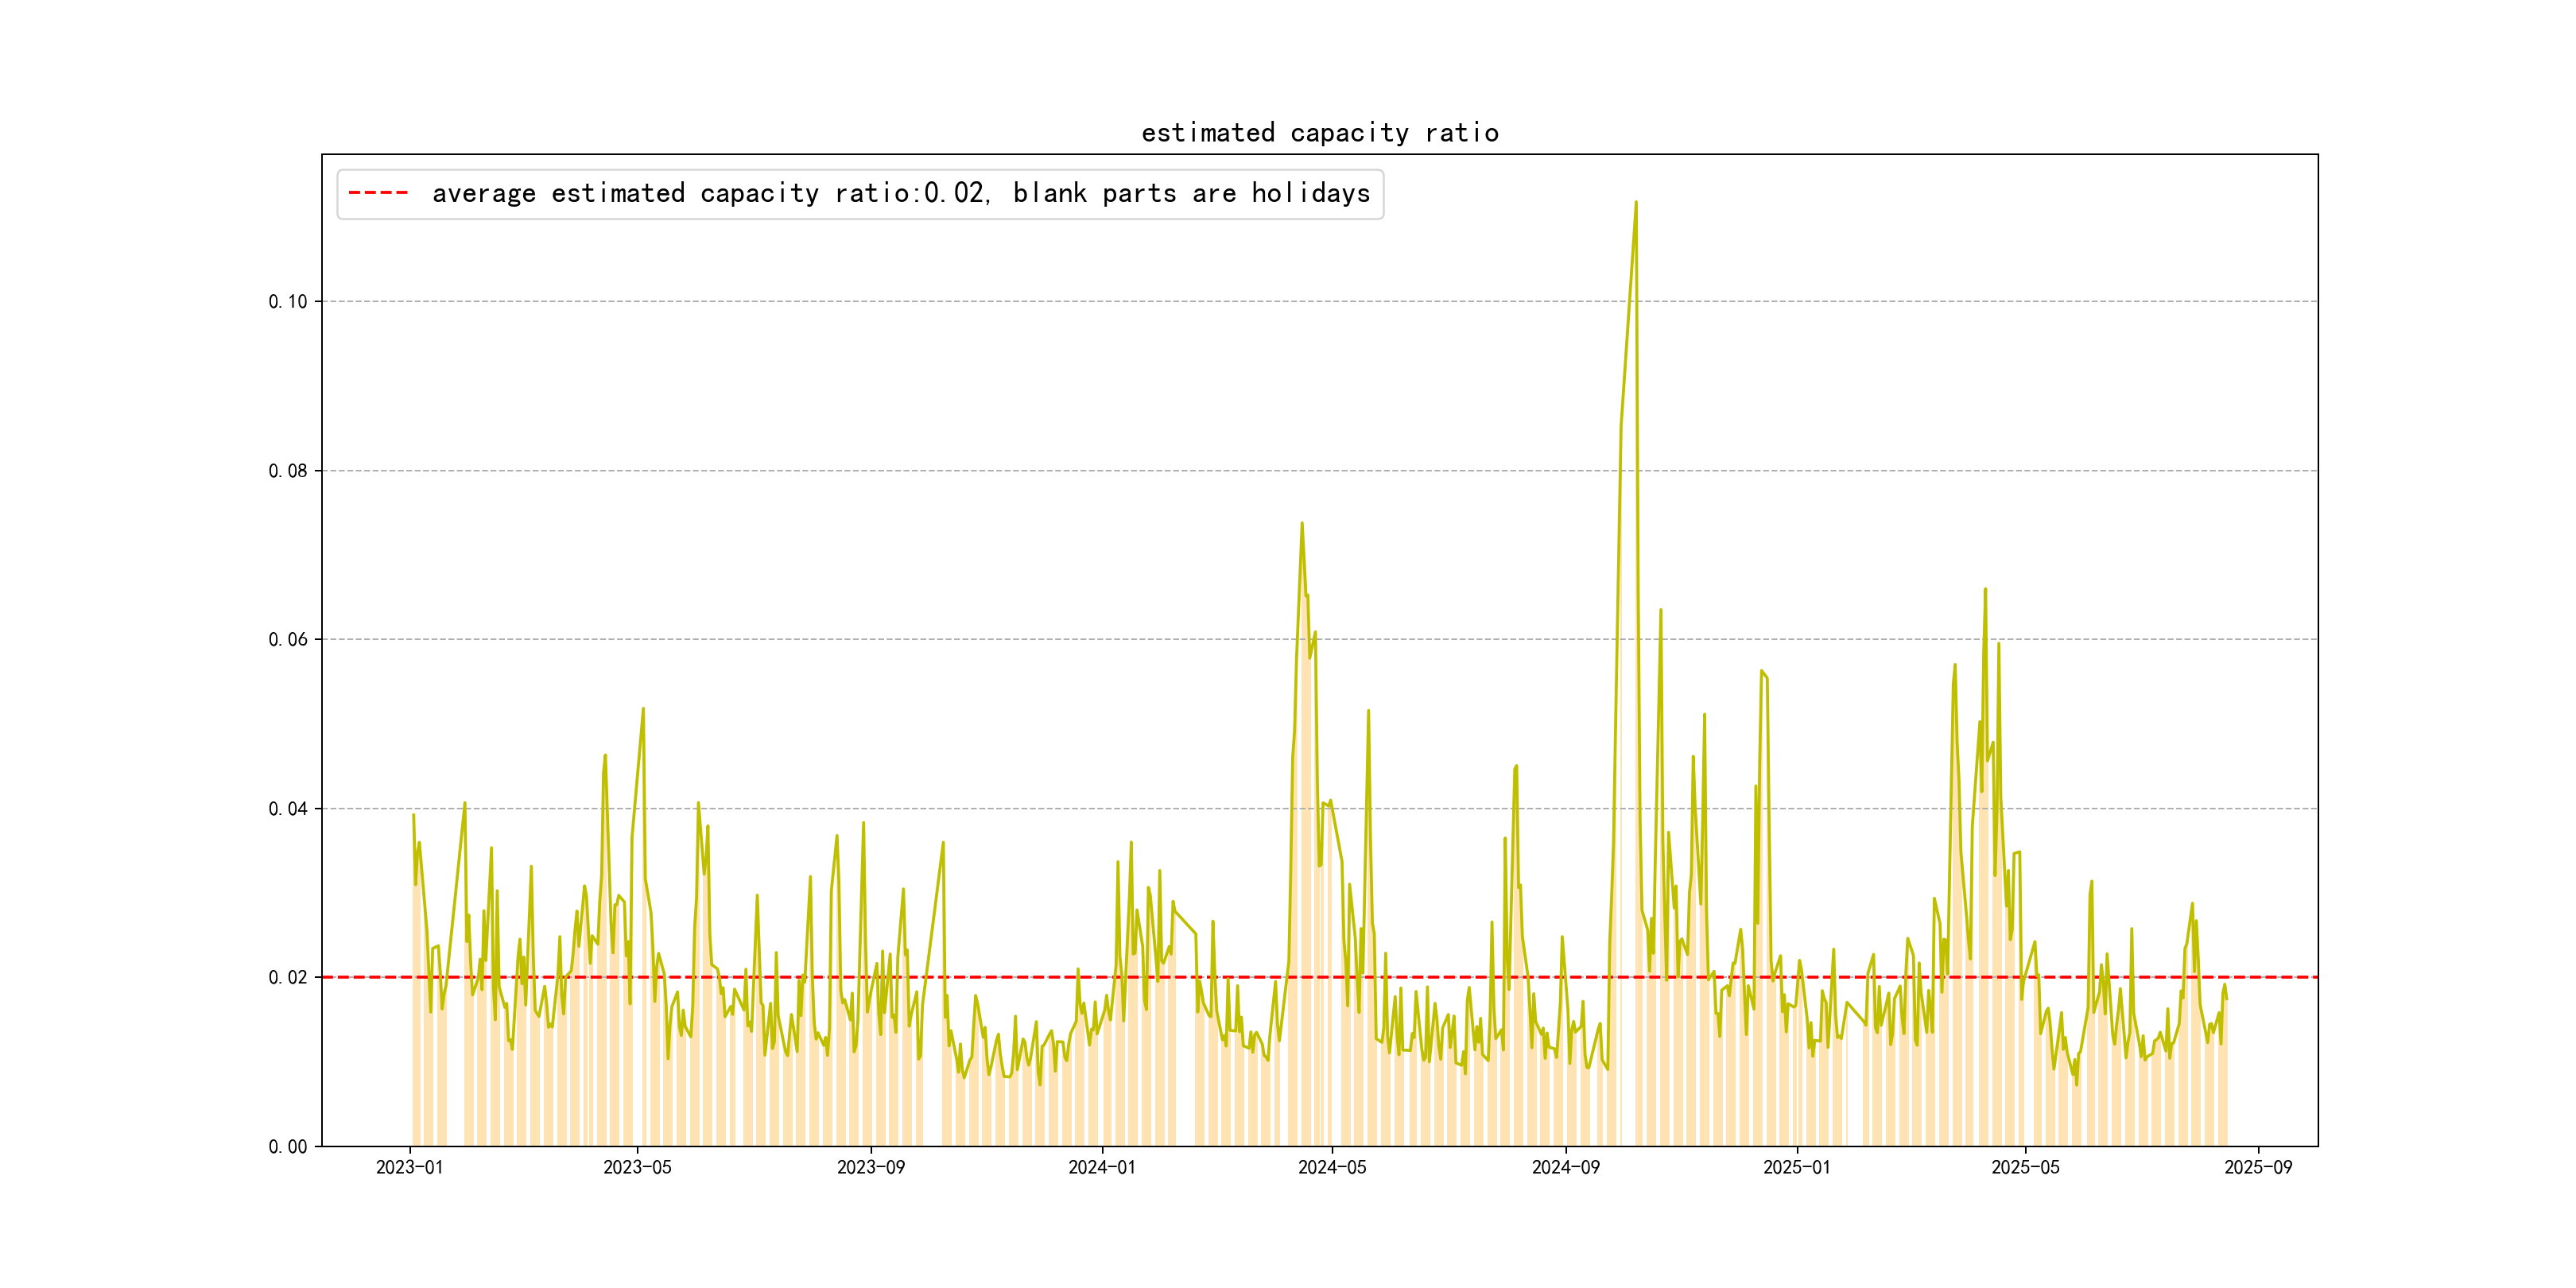Select the 2023-05 x-axis date label
Screen dimensions: 2576x1288
click(x=637, y=1168)
